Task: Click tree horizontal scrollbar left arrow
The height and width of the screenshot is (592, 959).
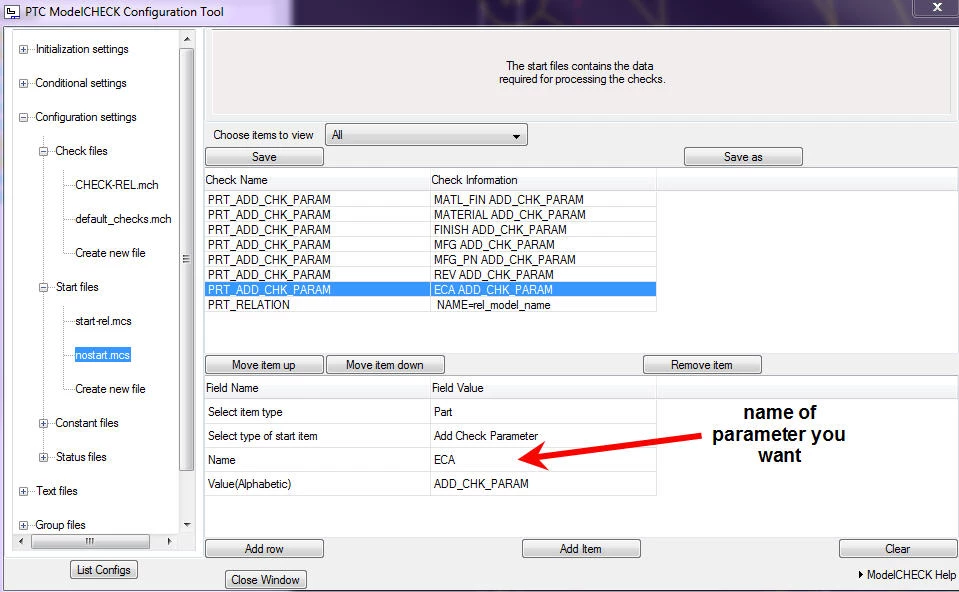Action: point(21,541)
